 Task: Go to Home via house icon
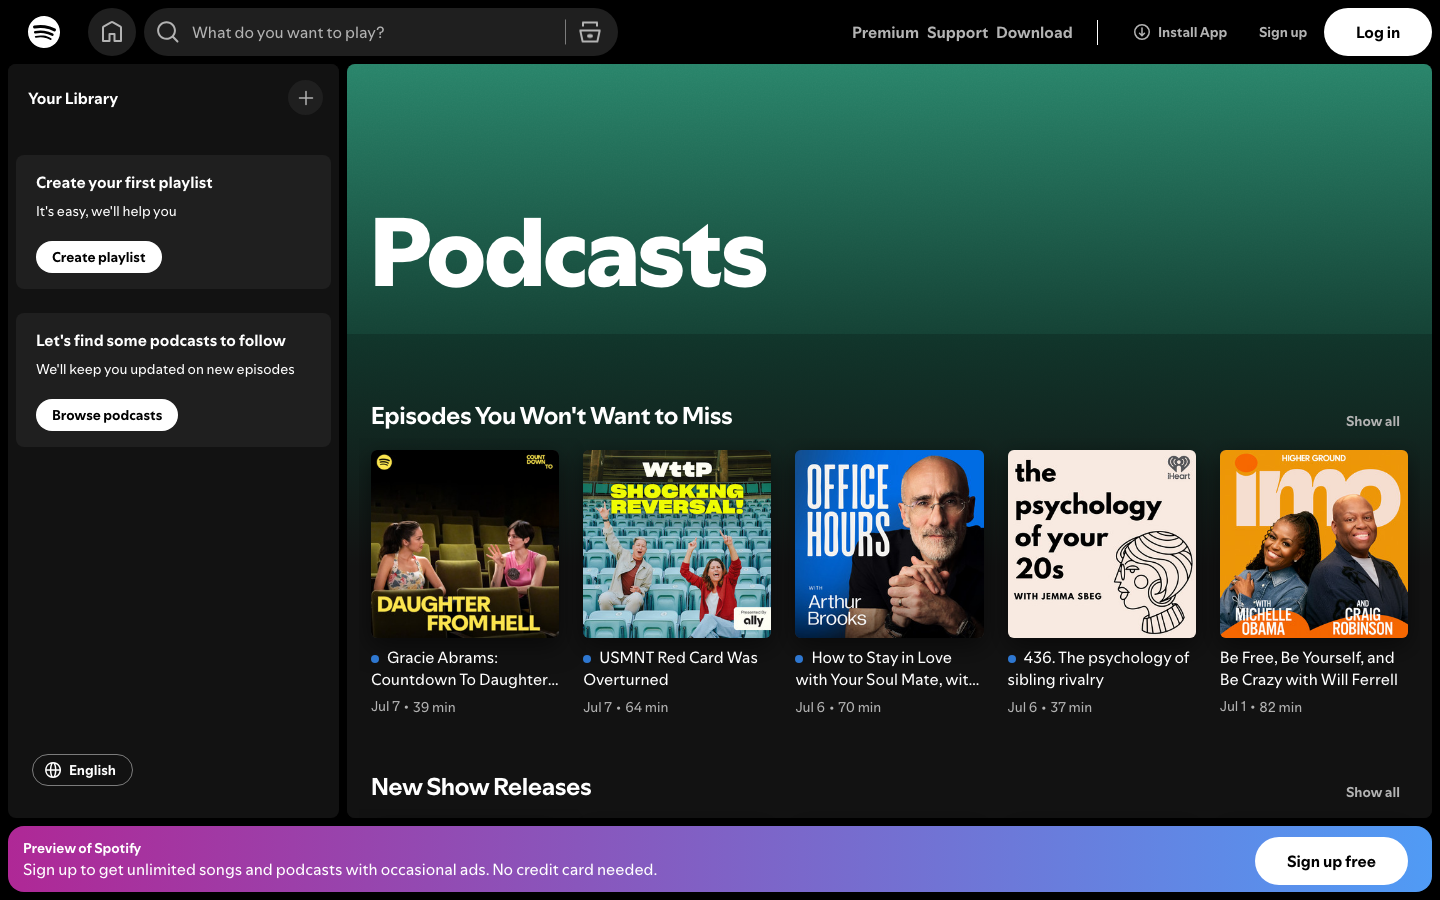(112, 32)
